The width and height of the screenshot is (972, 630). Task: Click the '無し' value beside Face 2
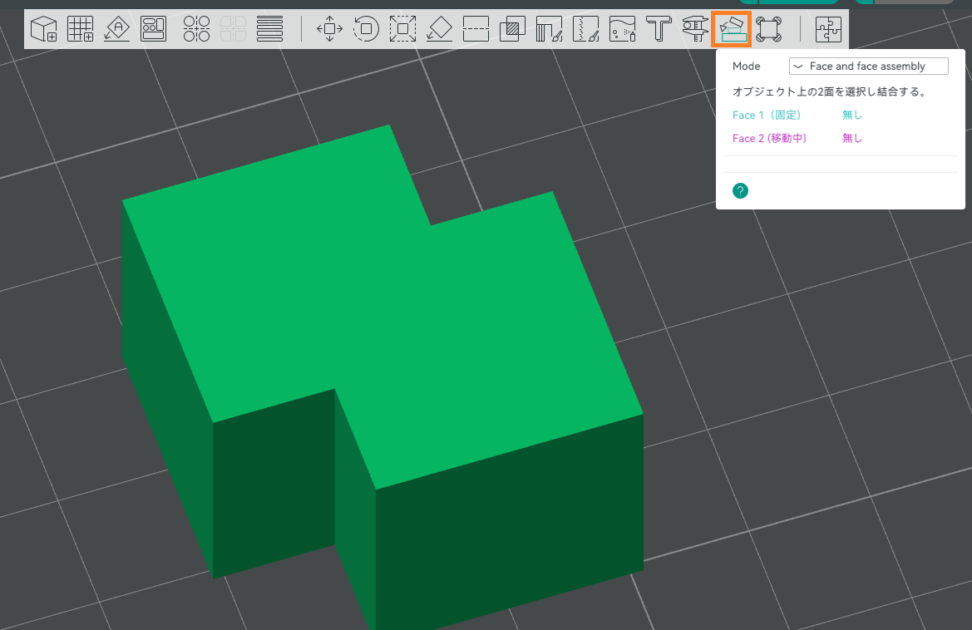(852, 138)
